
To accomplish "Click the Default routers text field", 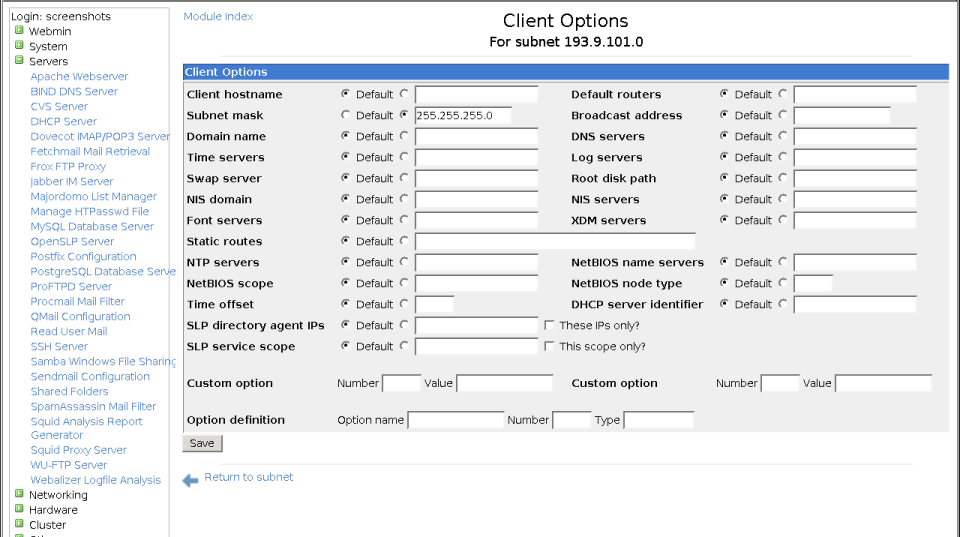I will 855,94.
